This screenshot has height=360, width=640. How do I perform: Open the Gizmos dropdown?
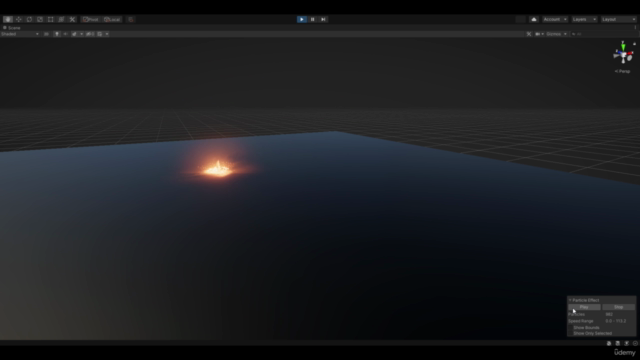pyautogui.click(x=556, y=34)
